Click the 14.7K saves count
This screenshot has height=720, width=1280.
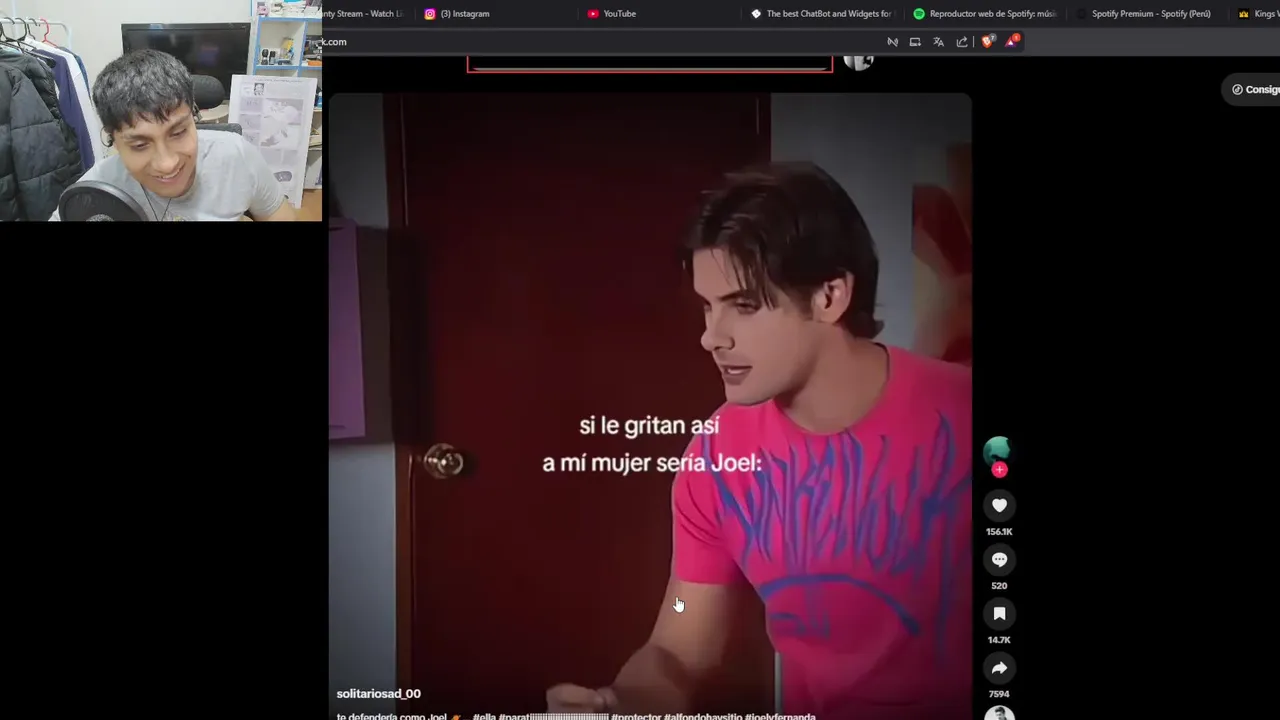pyautogui.click(x=999, y=640)
